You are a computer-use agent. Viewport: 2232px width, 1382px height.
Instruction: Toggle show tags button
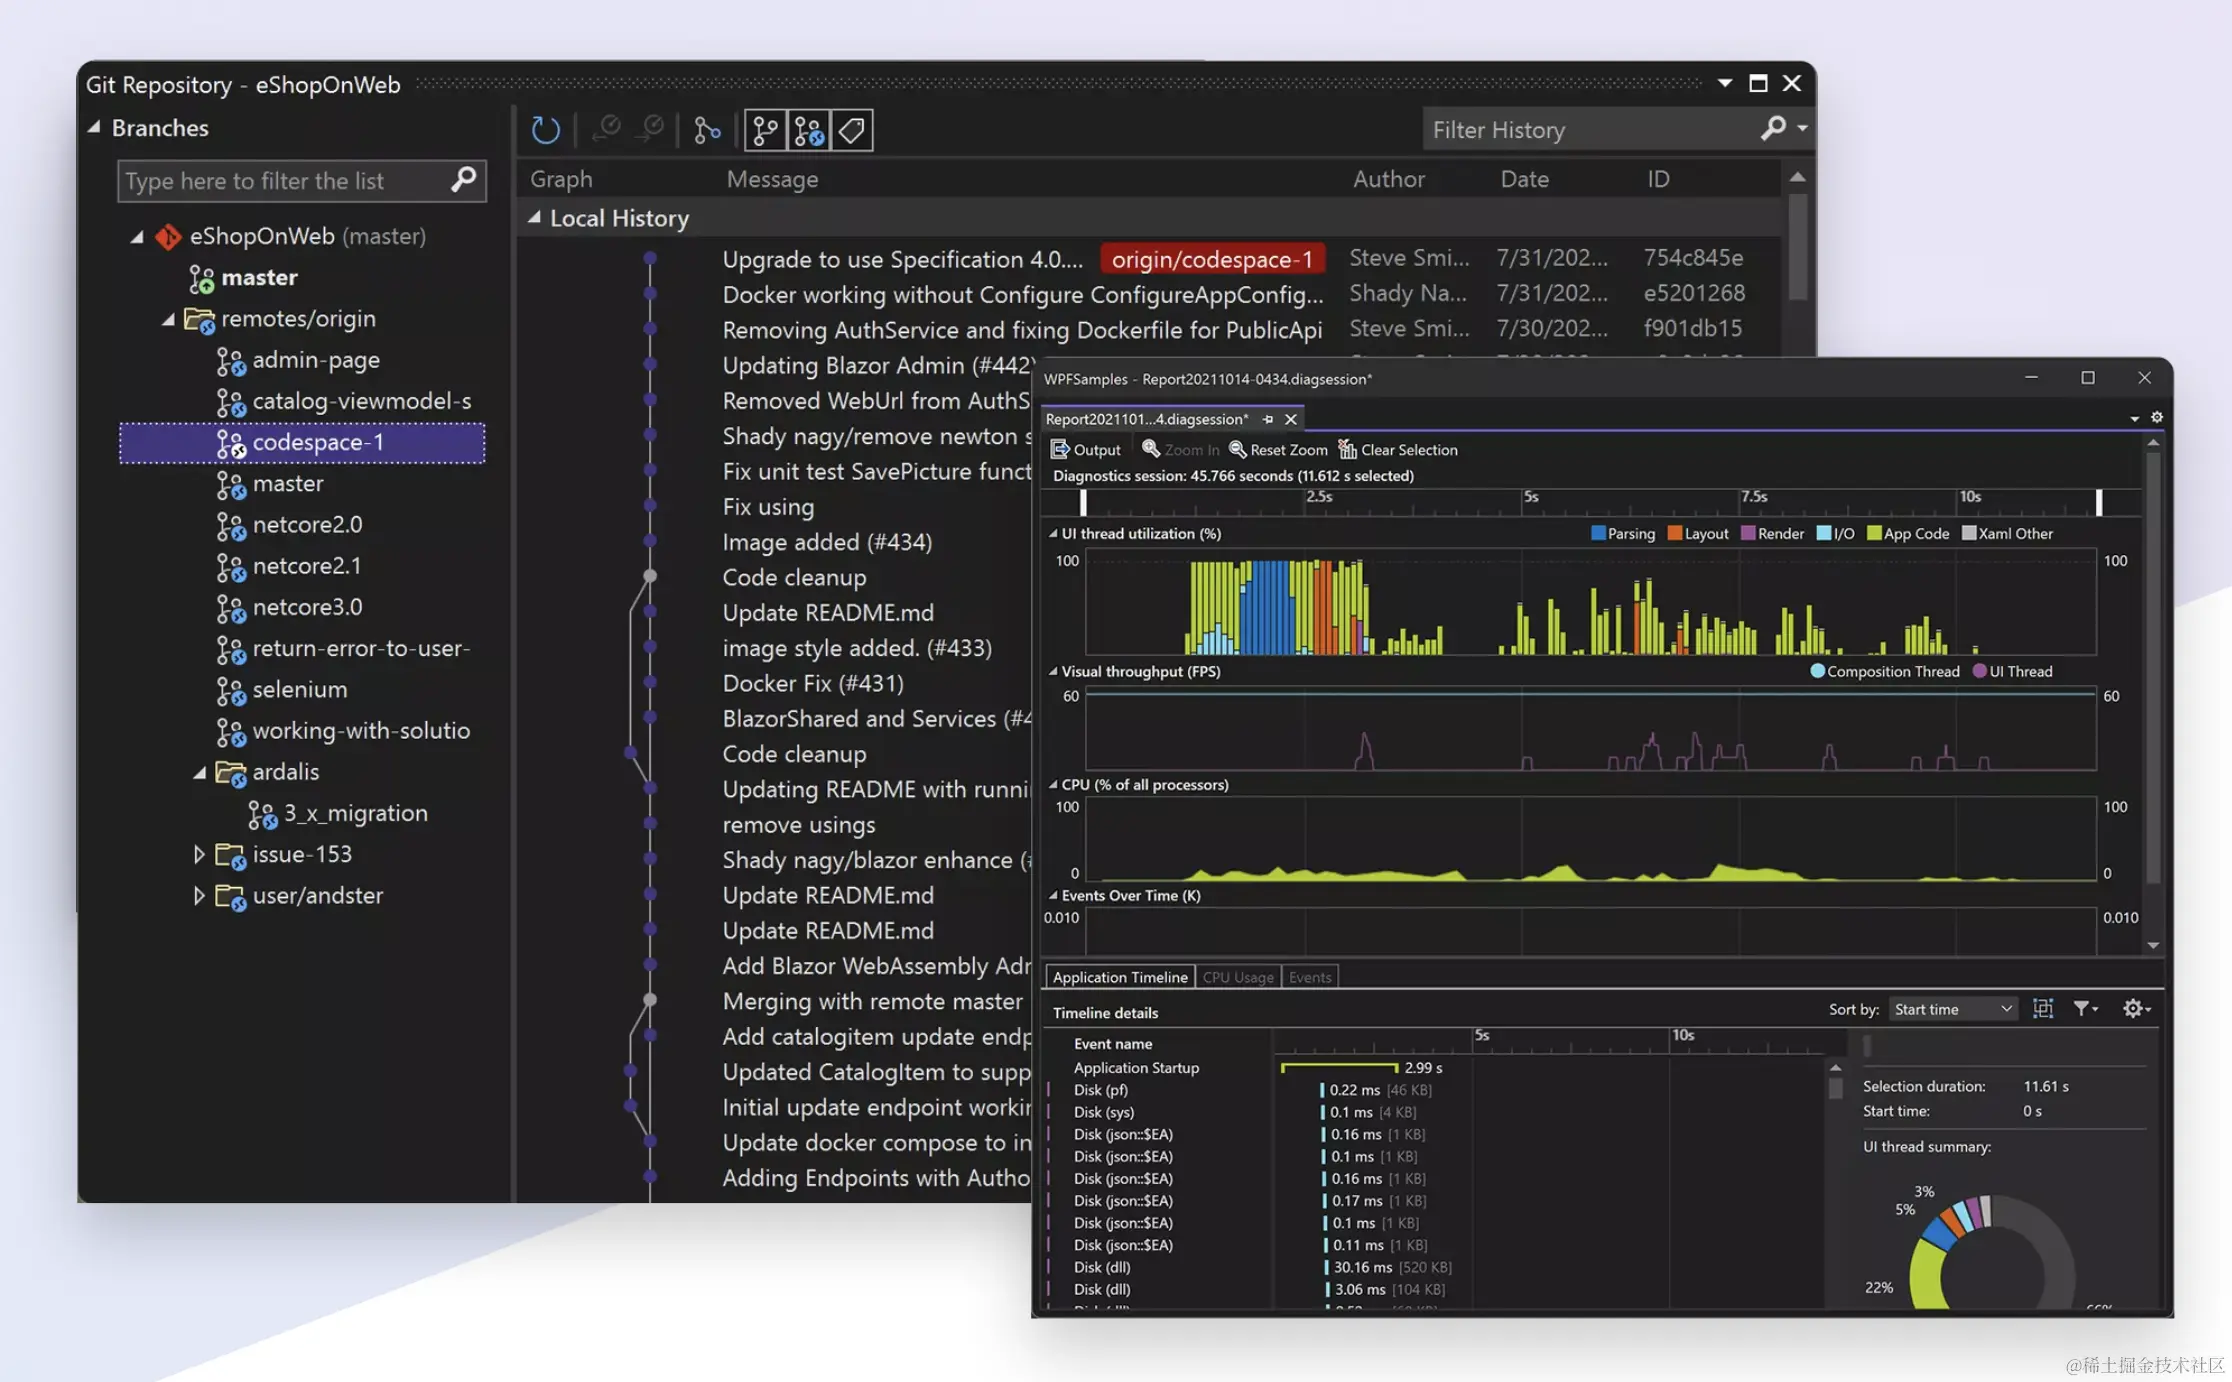click(851, 130)
